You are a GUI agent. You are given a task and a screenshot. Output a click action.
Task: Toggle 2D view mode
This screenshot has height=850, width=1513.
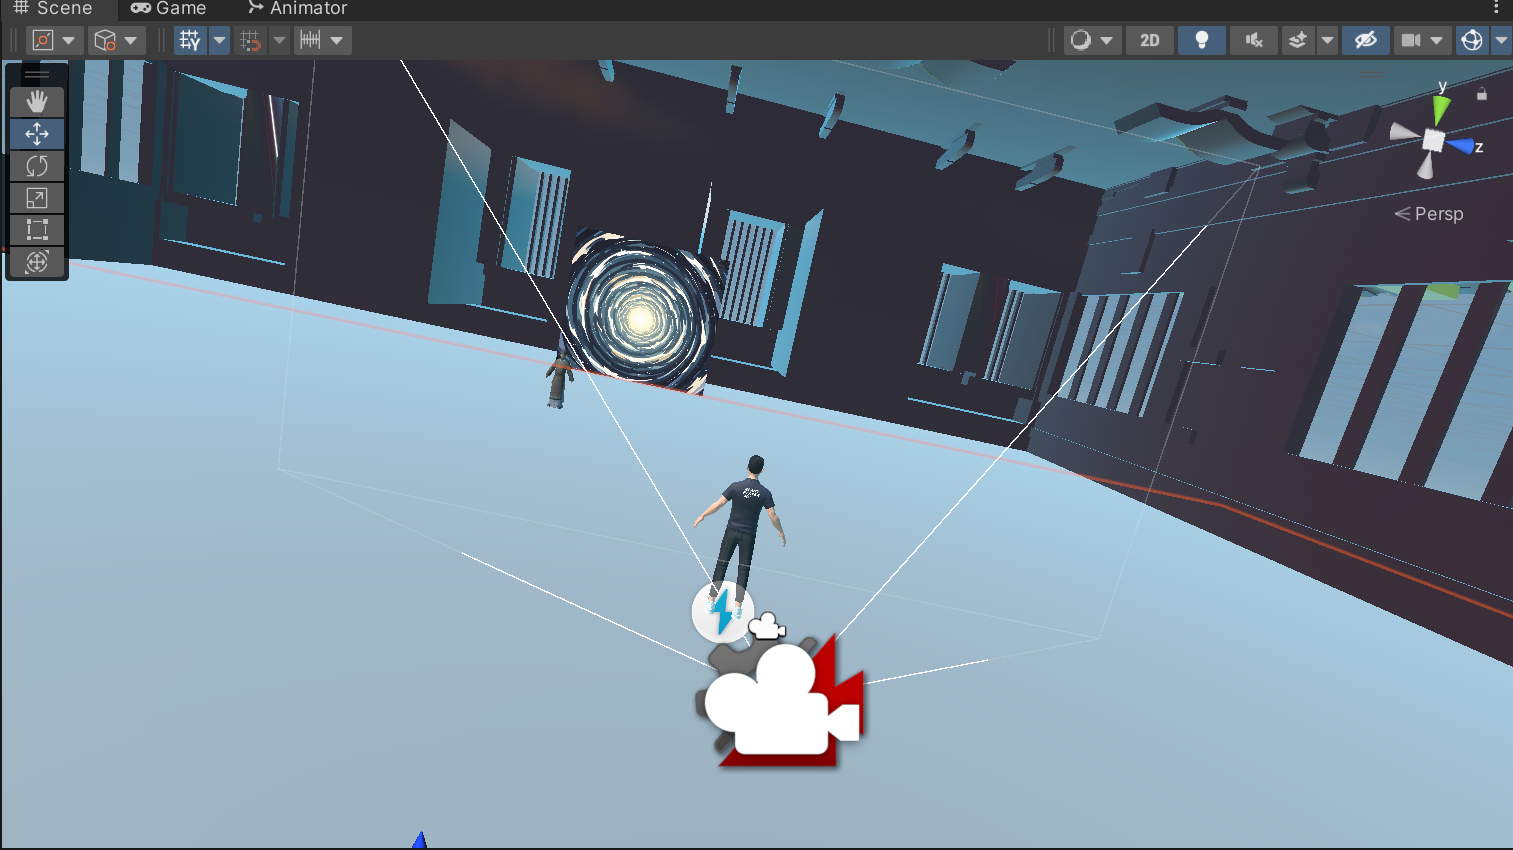(x=1150, y=40)
